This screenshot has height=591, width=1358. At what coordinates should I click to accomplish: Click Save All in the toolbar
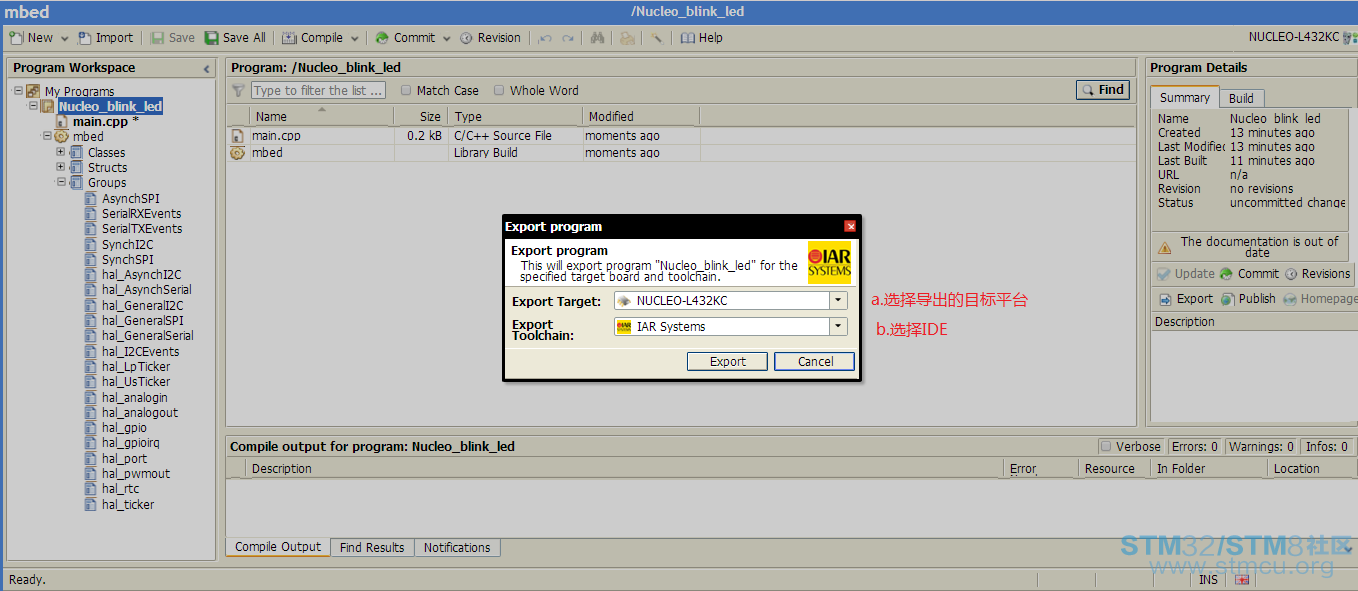click(236, 38)
